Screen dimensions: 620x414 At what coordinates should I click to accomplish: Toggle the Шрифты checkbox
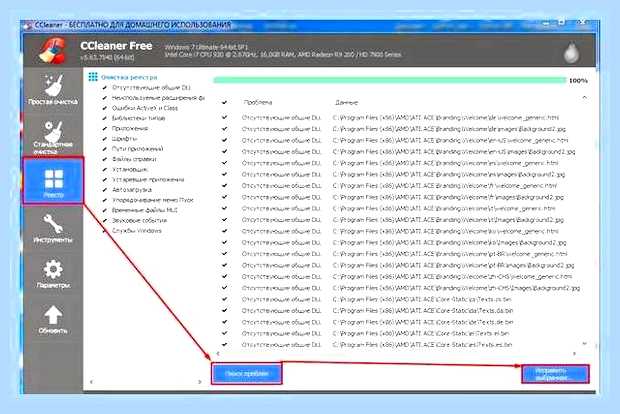[x=105, y=139]
